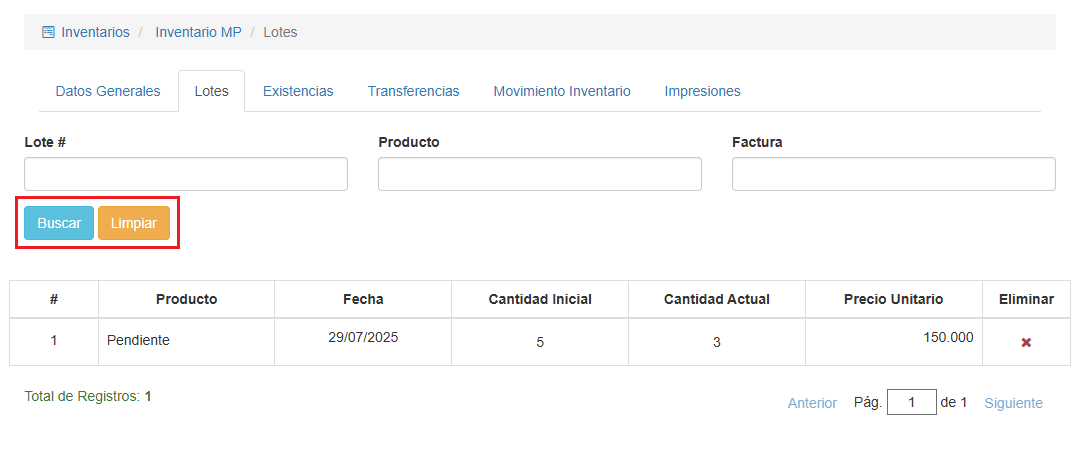The image size is (1077, 476).
Task: Focus the Lote # input field
Action: click(x=186, y=174)
